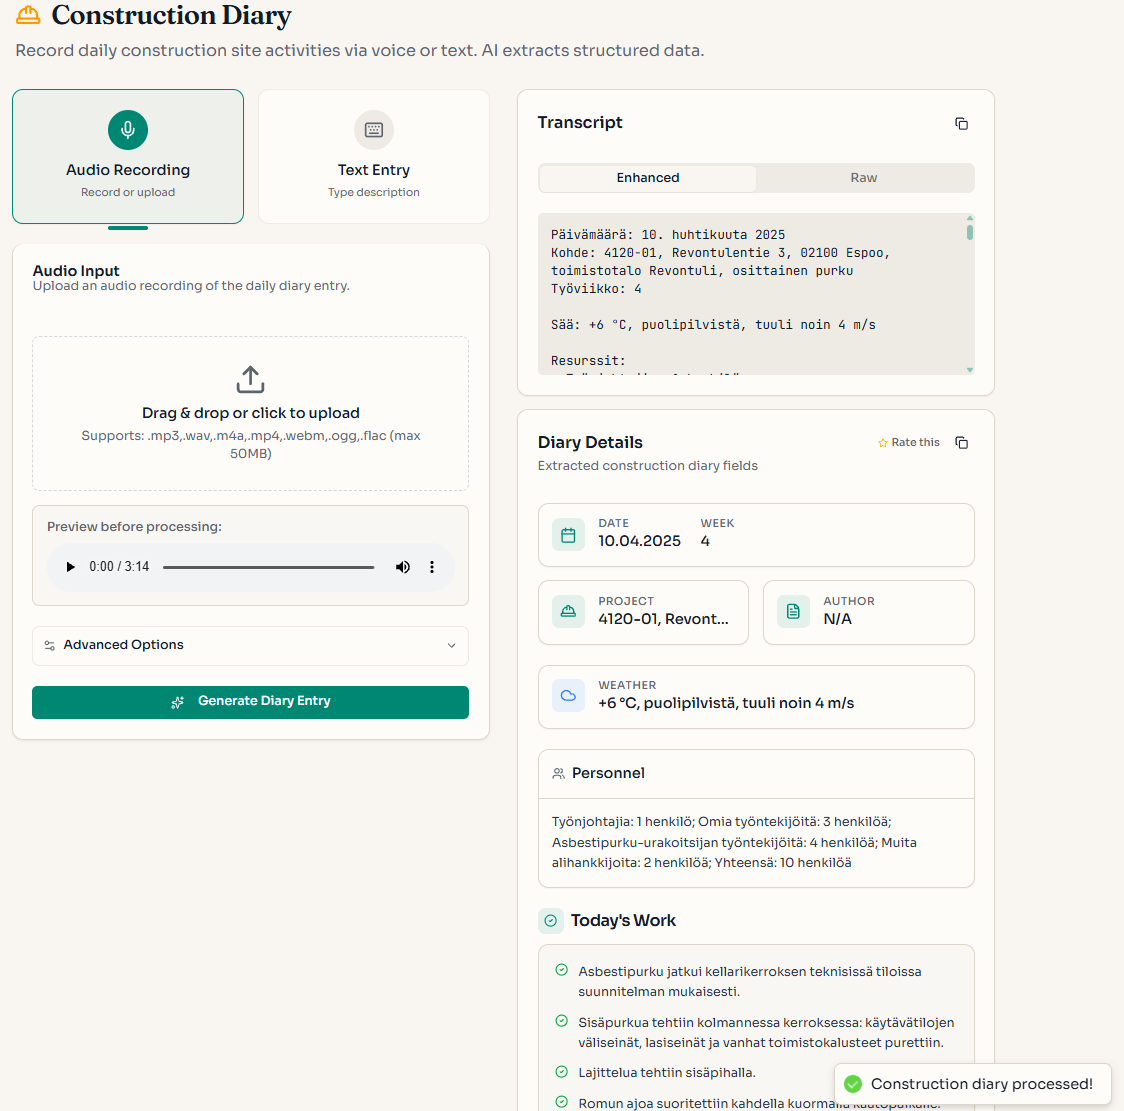Click the keyboard icon in Text Entry
This screenshot has height=1111, width=1124.
374,130
